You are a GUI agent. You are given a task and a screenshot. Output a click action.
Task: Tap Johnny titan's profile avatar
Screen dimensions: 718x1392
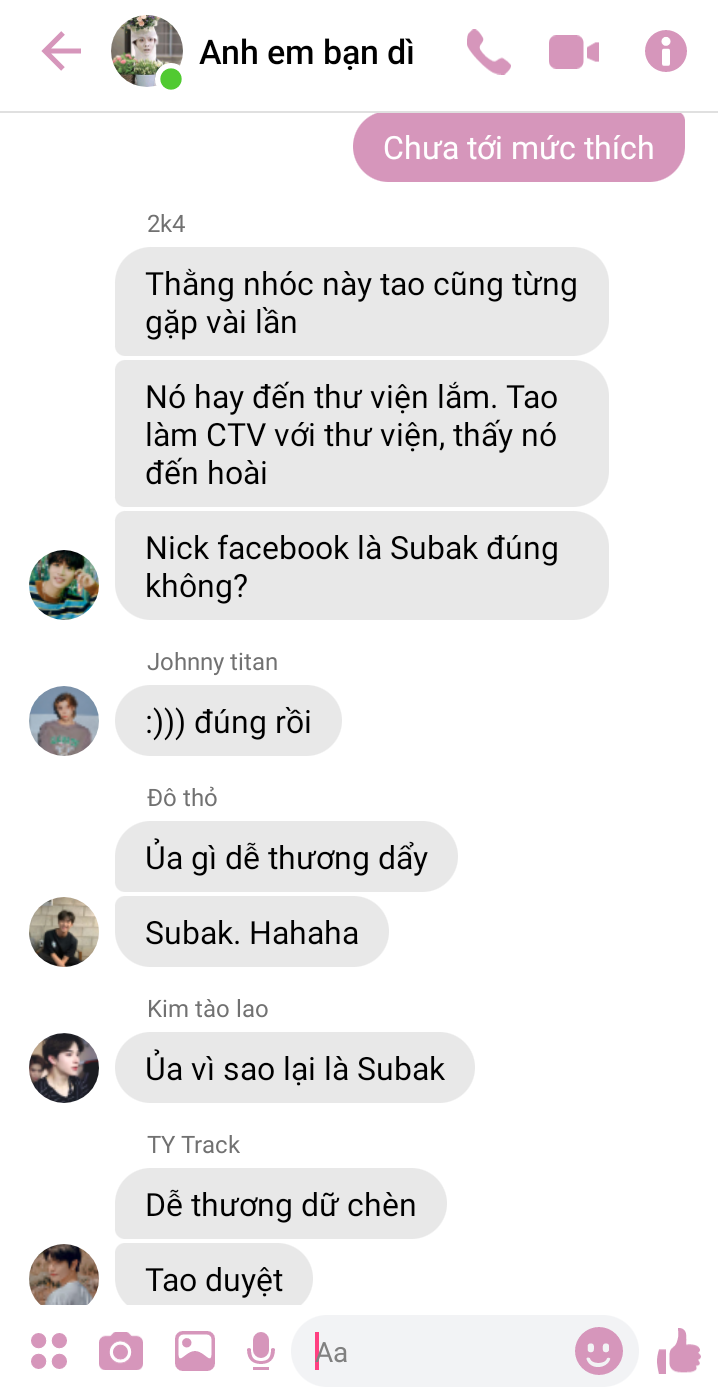pyautogui.click(x=64, y=720)
